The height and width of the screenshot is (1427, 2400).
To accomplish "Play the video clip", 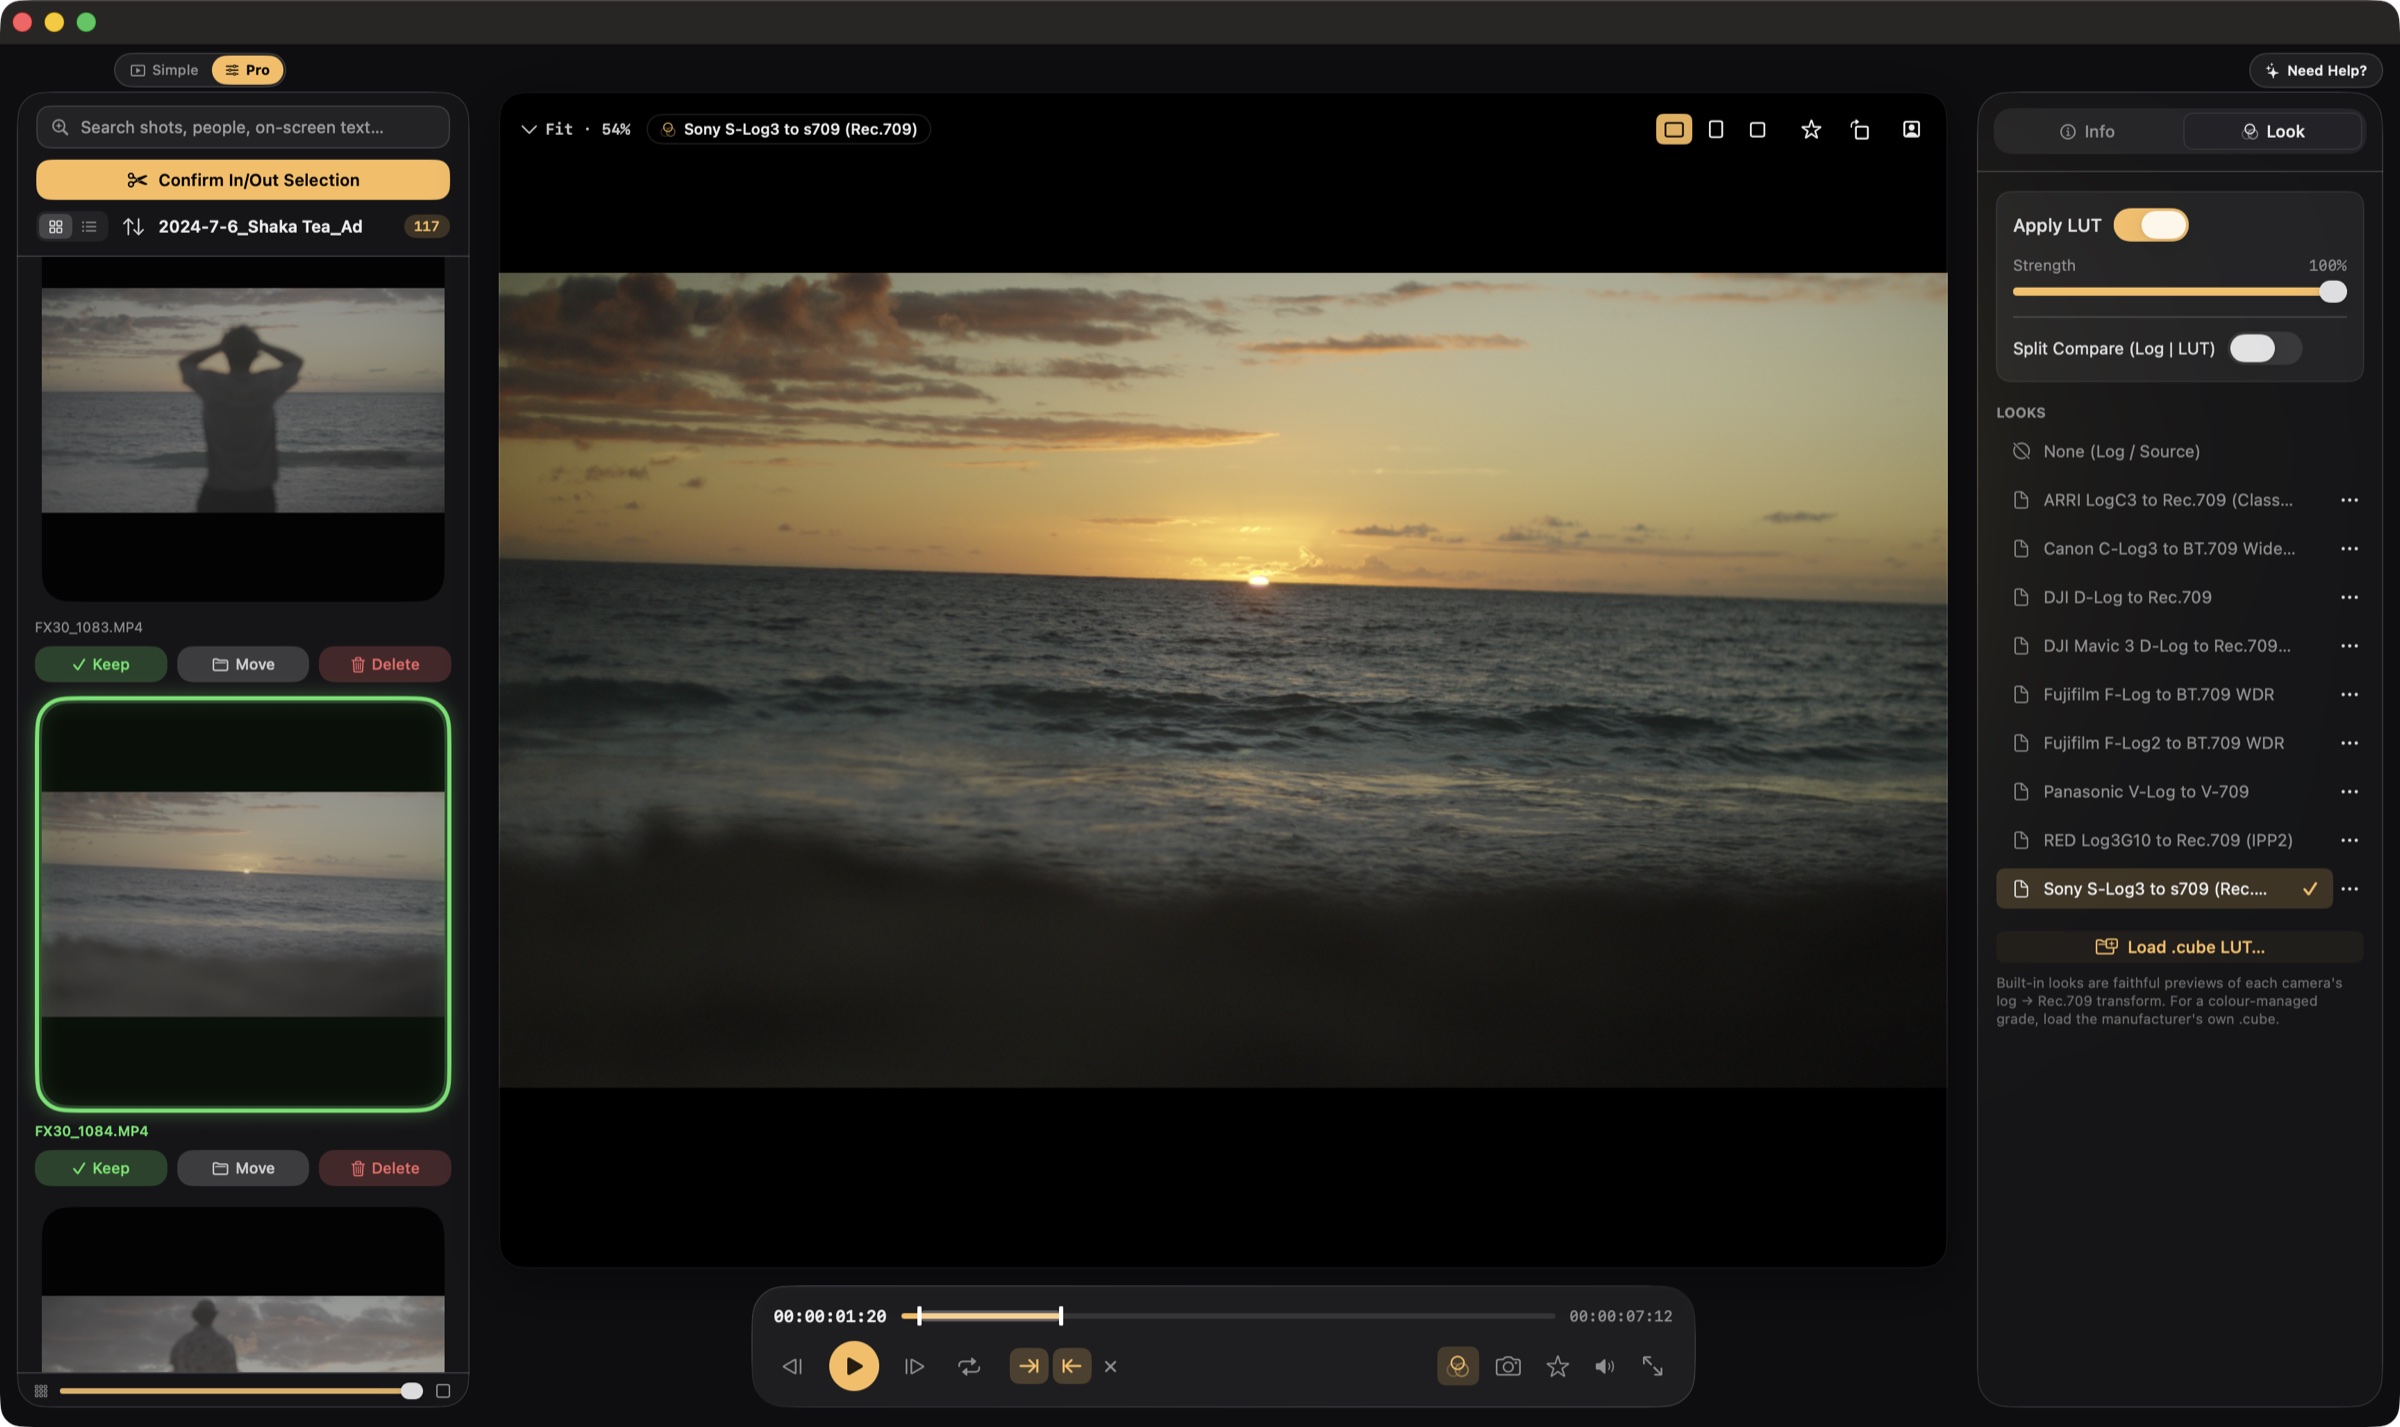I will pyautogui.click(x=854, y=1366).
